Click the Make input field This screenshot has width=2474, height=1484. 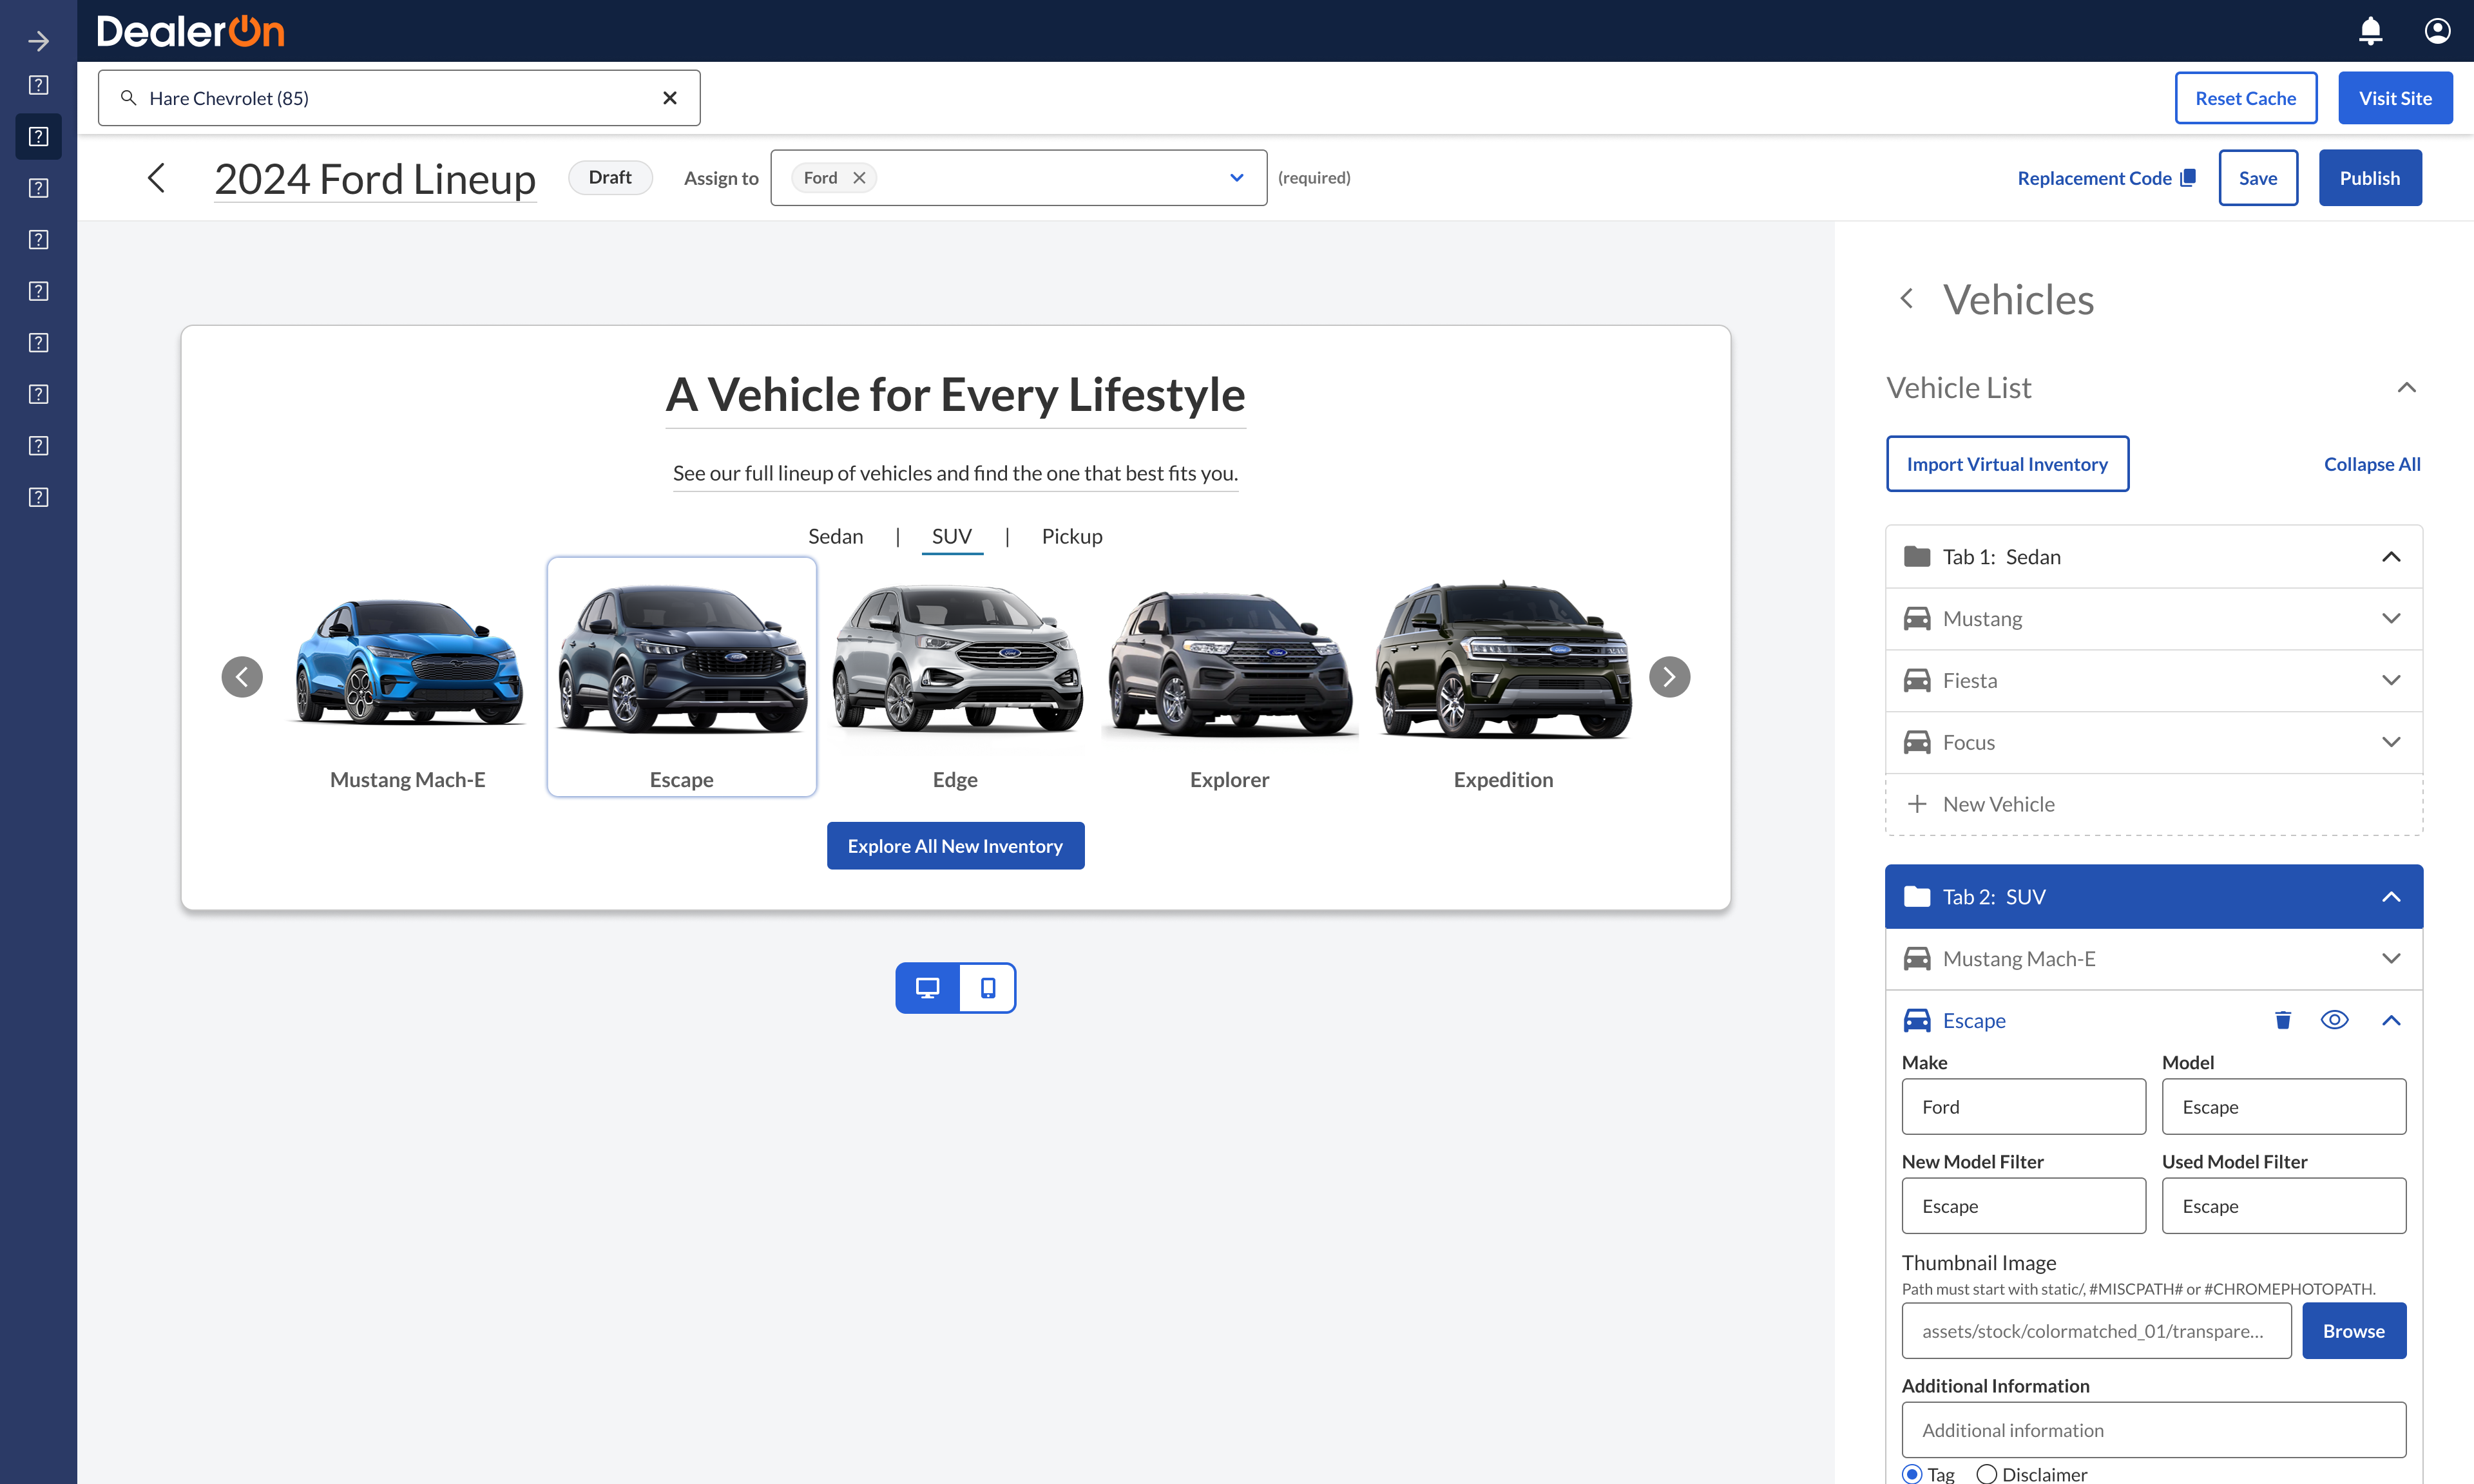point(2023,1107)
